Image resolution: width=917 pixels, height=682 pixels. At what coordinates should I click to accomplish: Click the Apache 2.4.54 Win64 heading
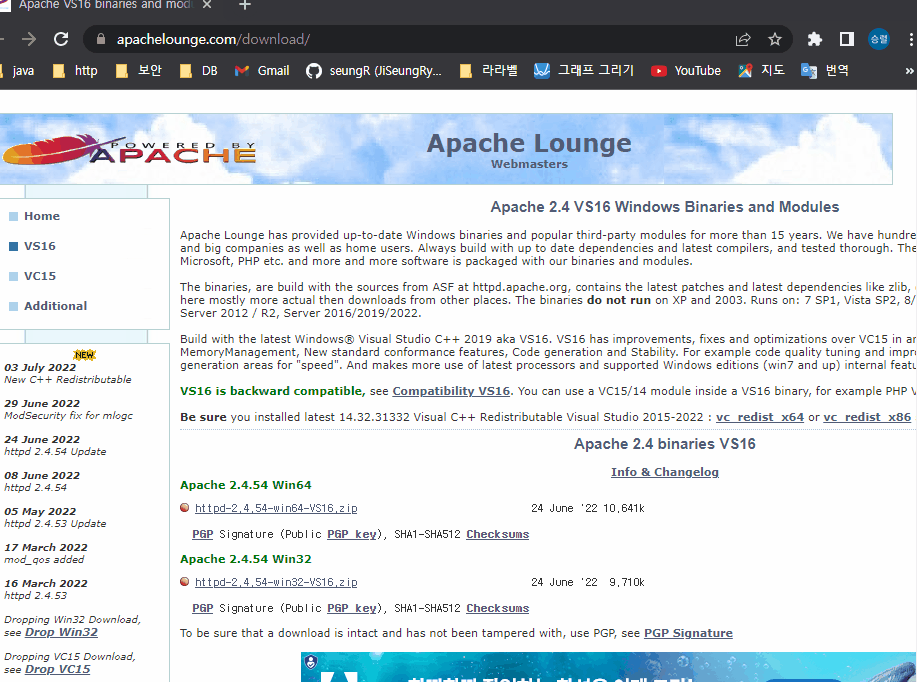coord(246,485)
